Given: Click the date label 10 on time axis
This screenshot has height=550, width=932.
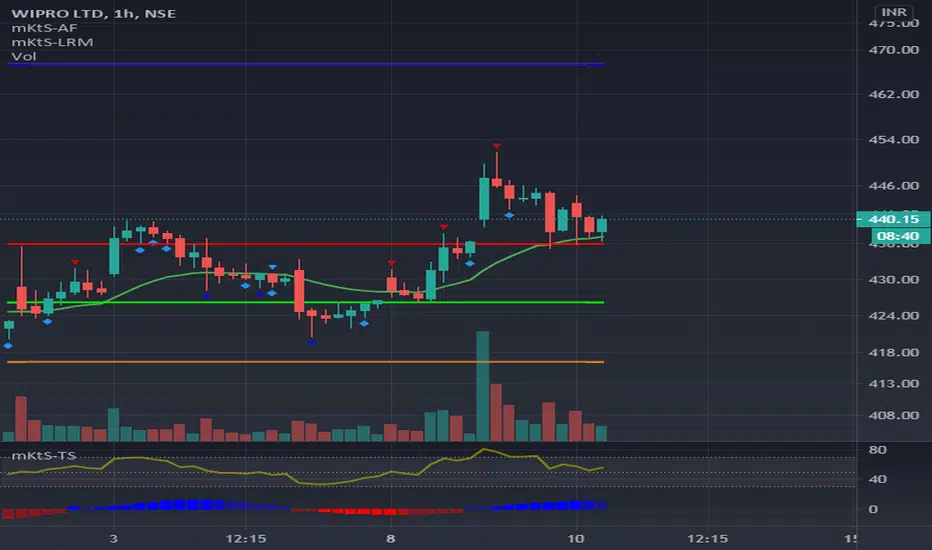Looking at the screenshot, I should click(x=575, y=539).
